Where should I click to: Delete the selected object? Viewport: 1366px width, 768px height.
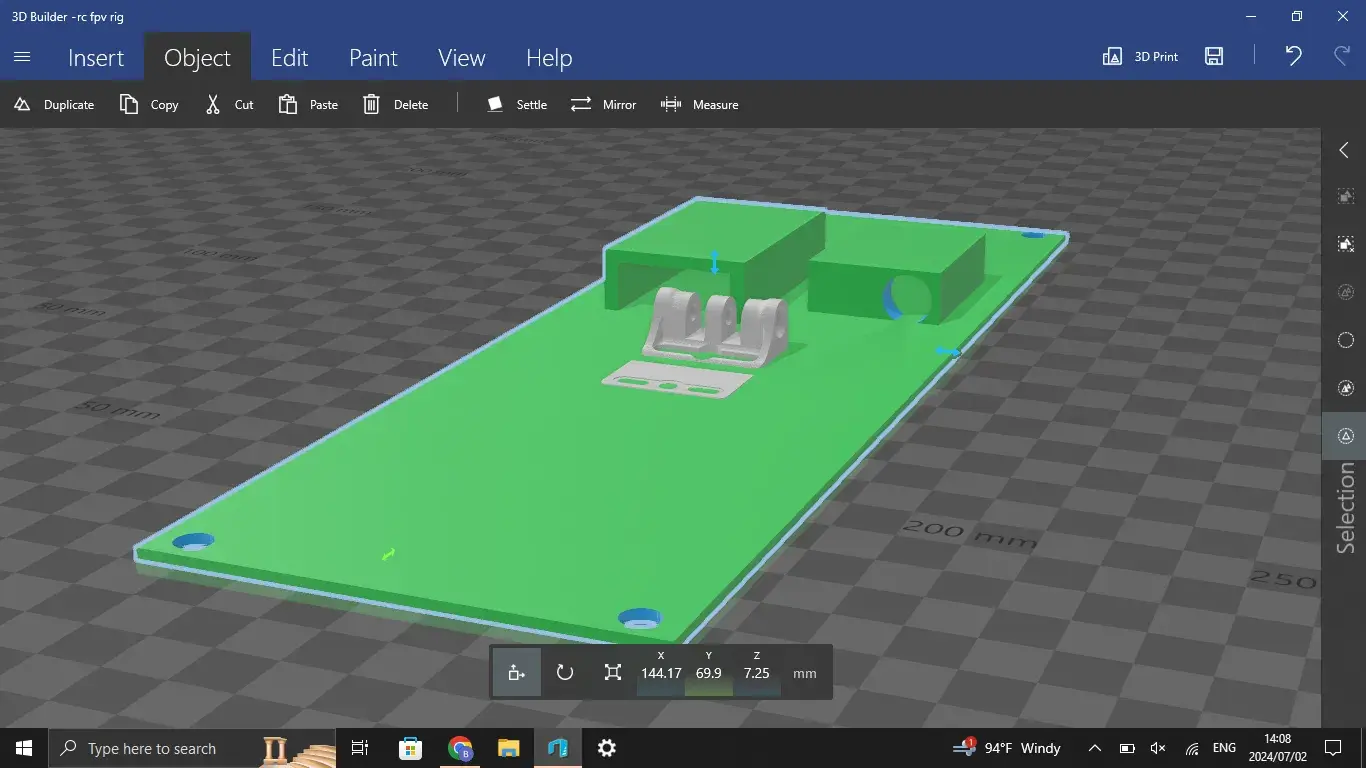[395, 104]
